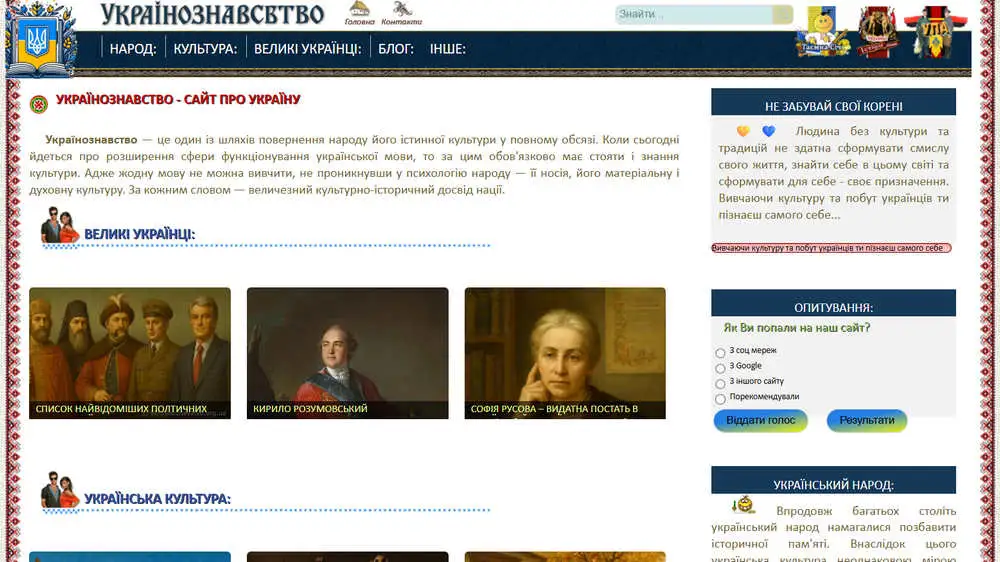
Task: Open the Кирило Розумовський portrait thumbnail
Action: (348, 353)
